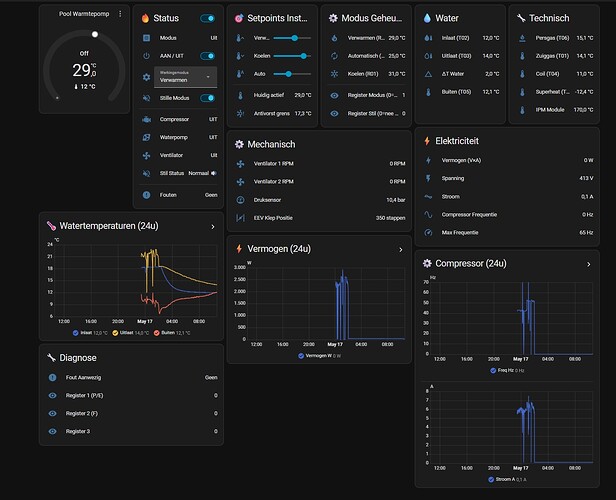Open the Stroom 0,1 A row
The height and width of the screenshot is (500, 616).
508,196
